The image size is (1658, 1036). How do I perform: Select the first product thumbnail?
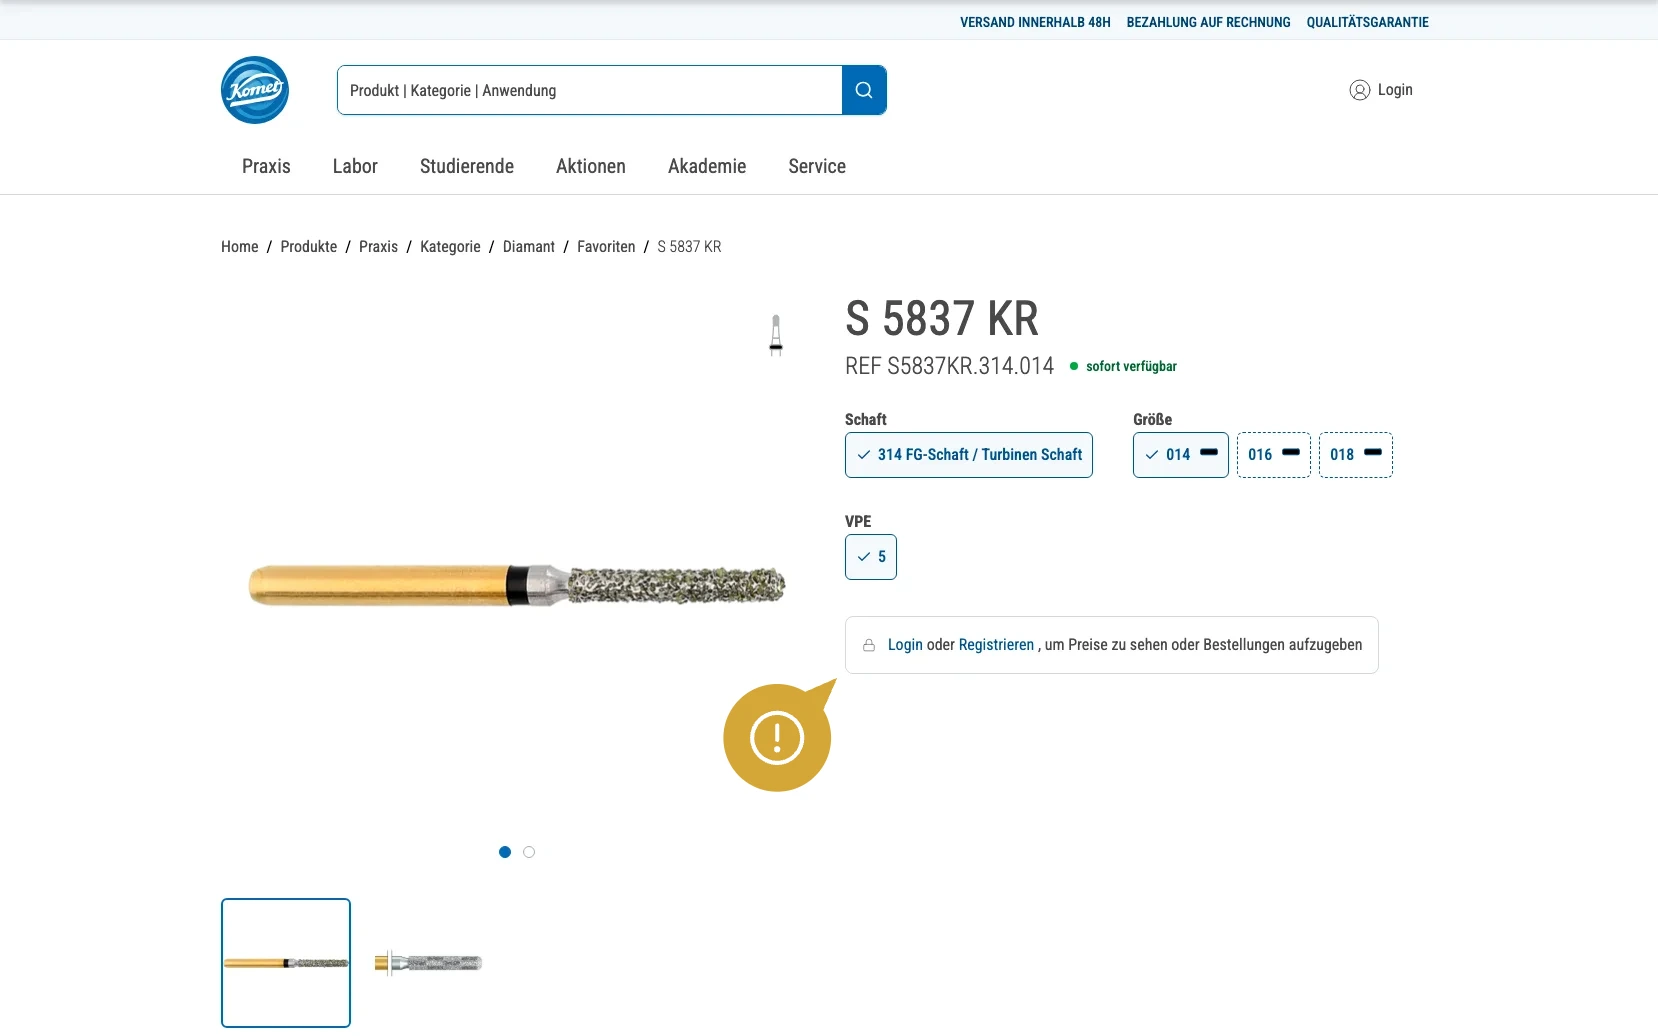286,963
